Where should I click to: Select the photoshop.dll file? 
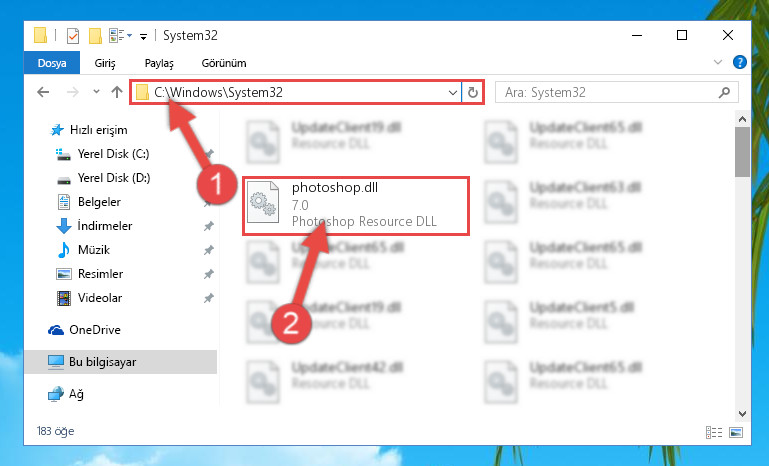356,206
